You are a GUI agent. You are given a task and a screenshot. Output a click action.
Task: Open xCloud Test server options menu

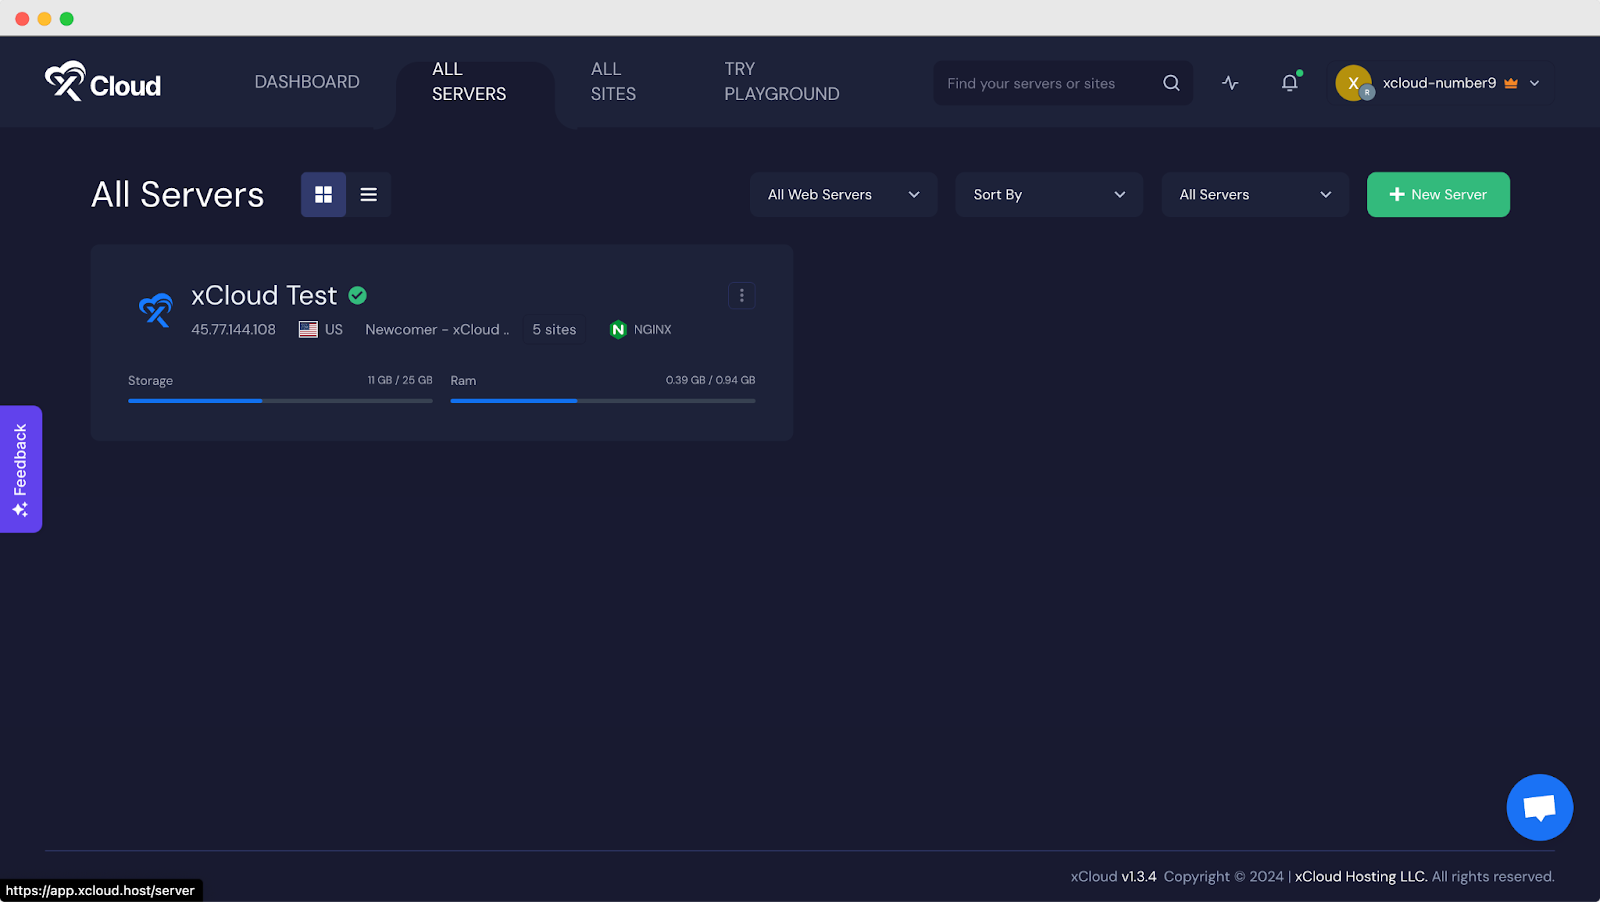[x=741, y=295]
